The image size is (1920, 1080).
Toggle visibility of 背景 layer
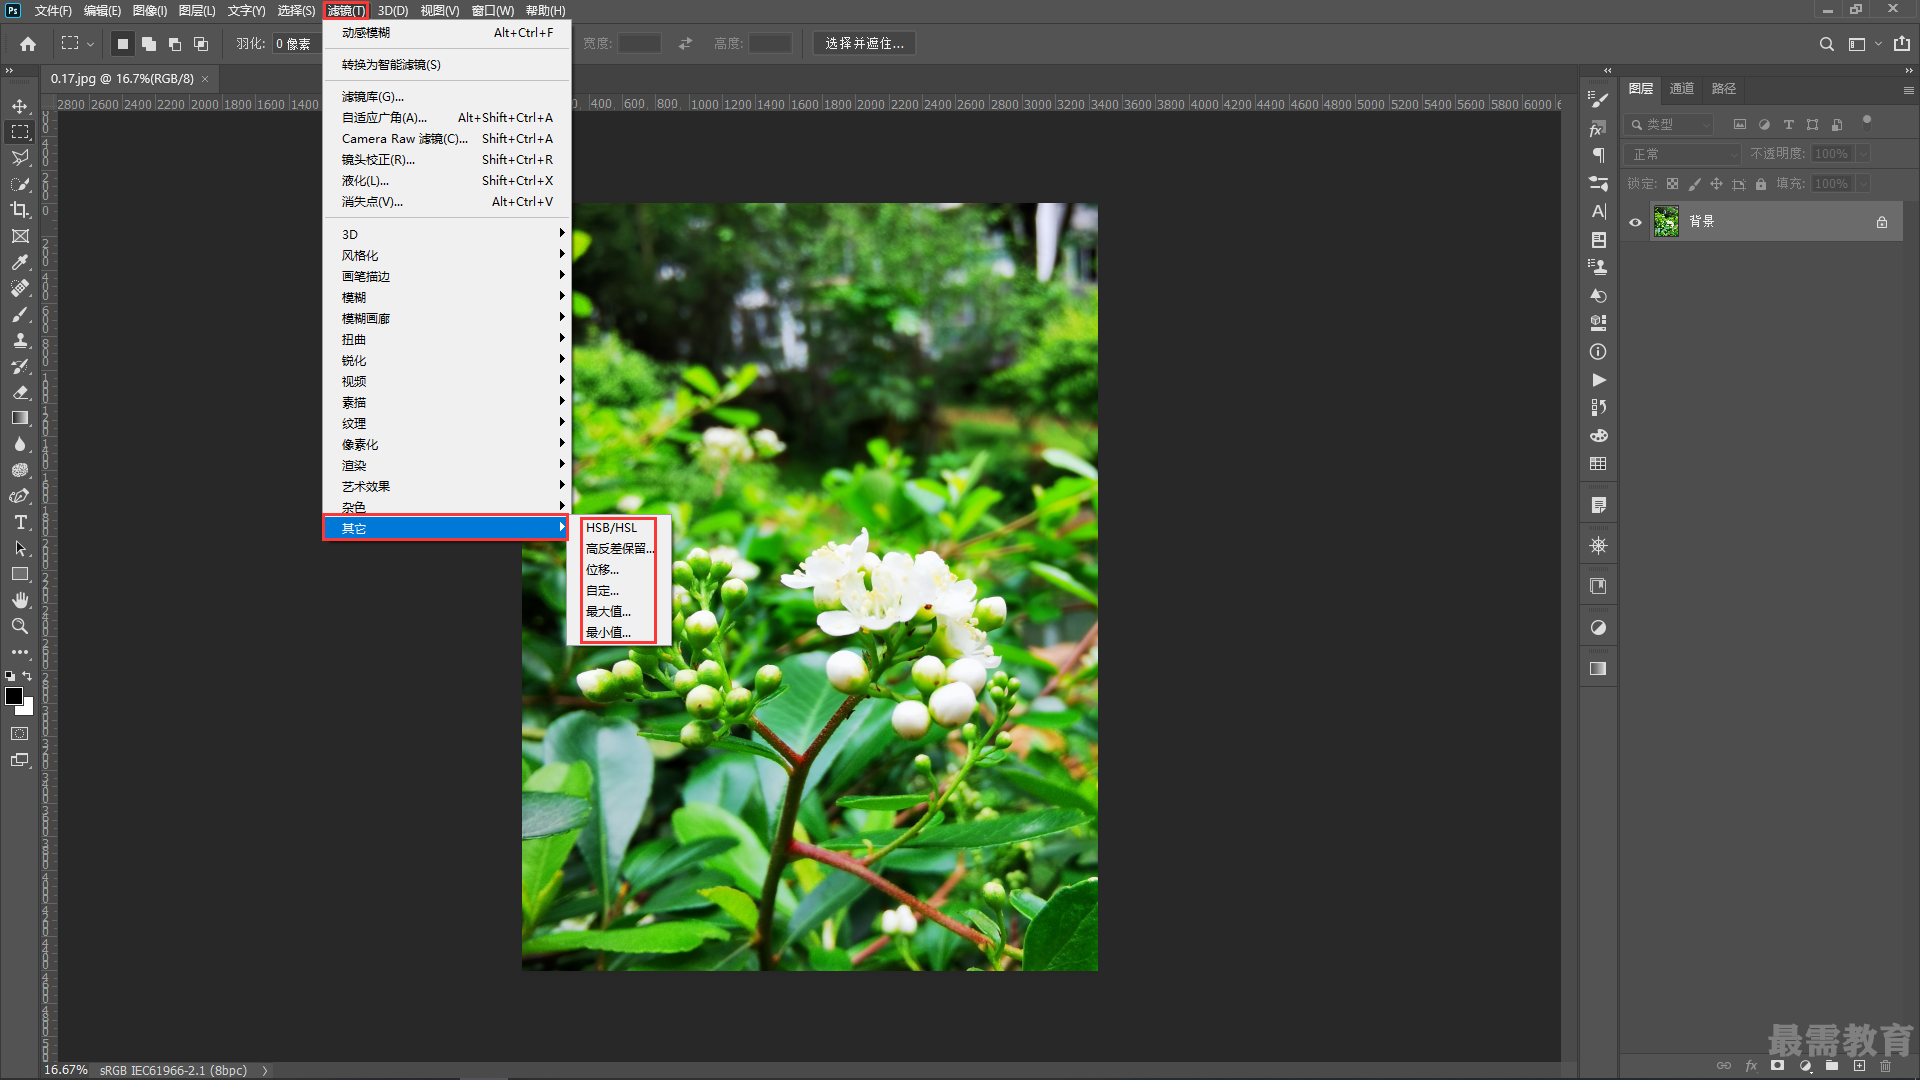coord(1635,222)
